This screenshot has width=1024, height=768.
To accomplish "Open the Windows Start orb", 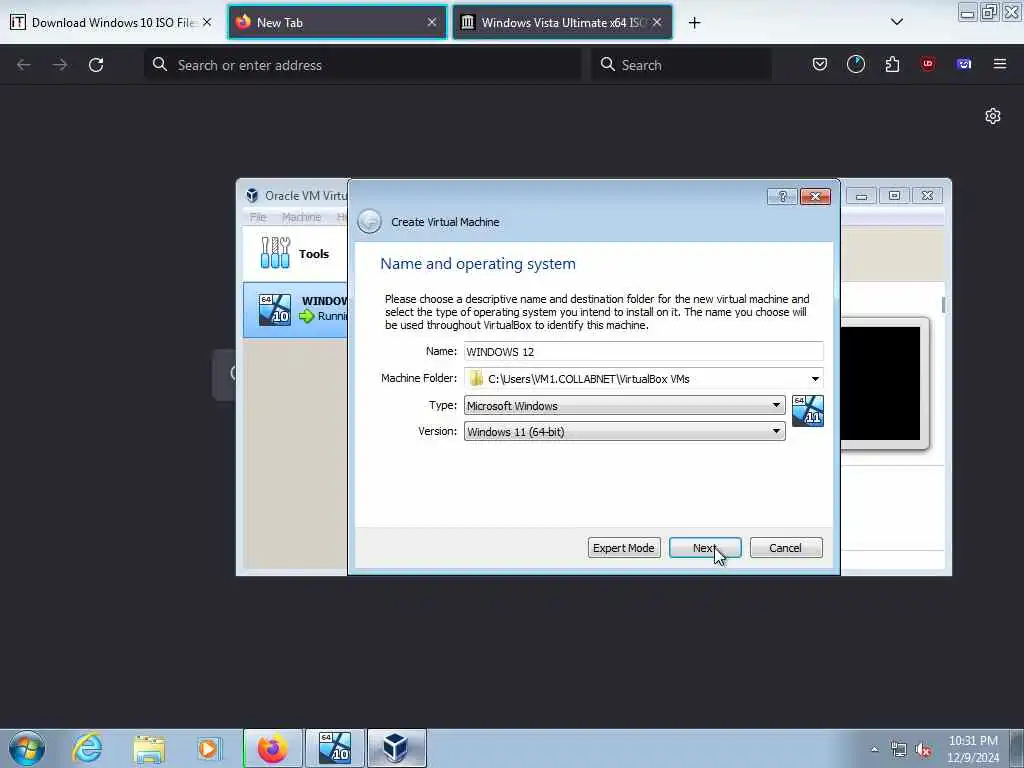I will click(x=27, y=748).
